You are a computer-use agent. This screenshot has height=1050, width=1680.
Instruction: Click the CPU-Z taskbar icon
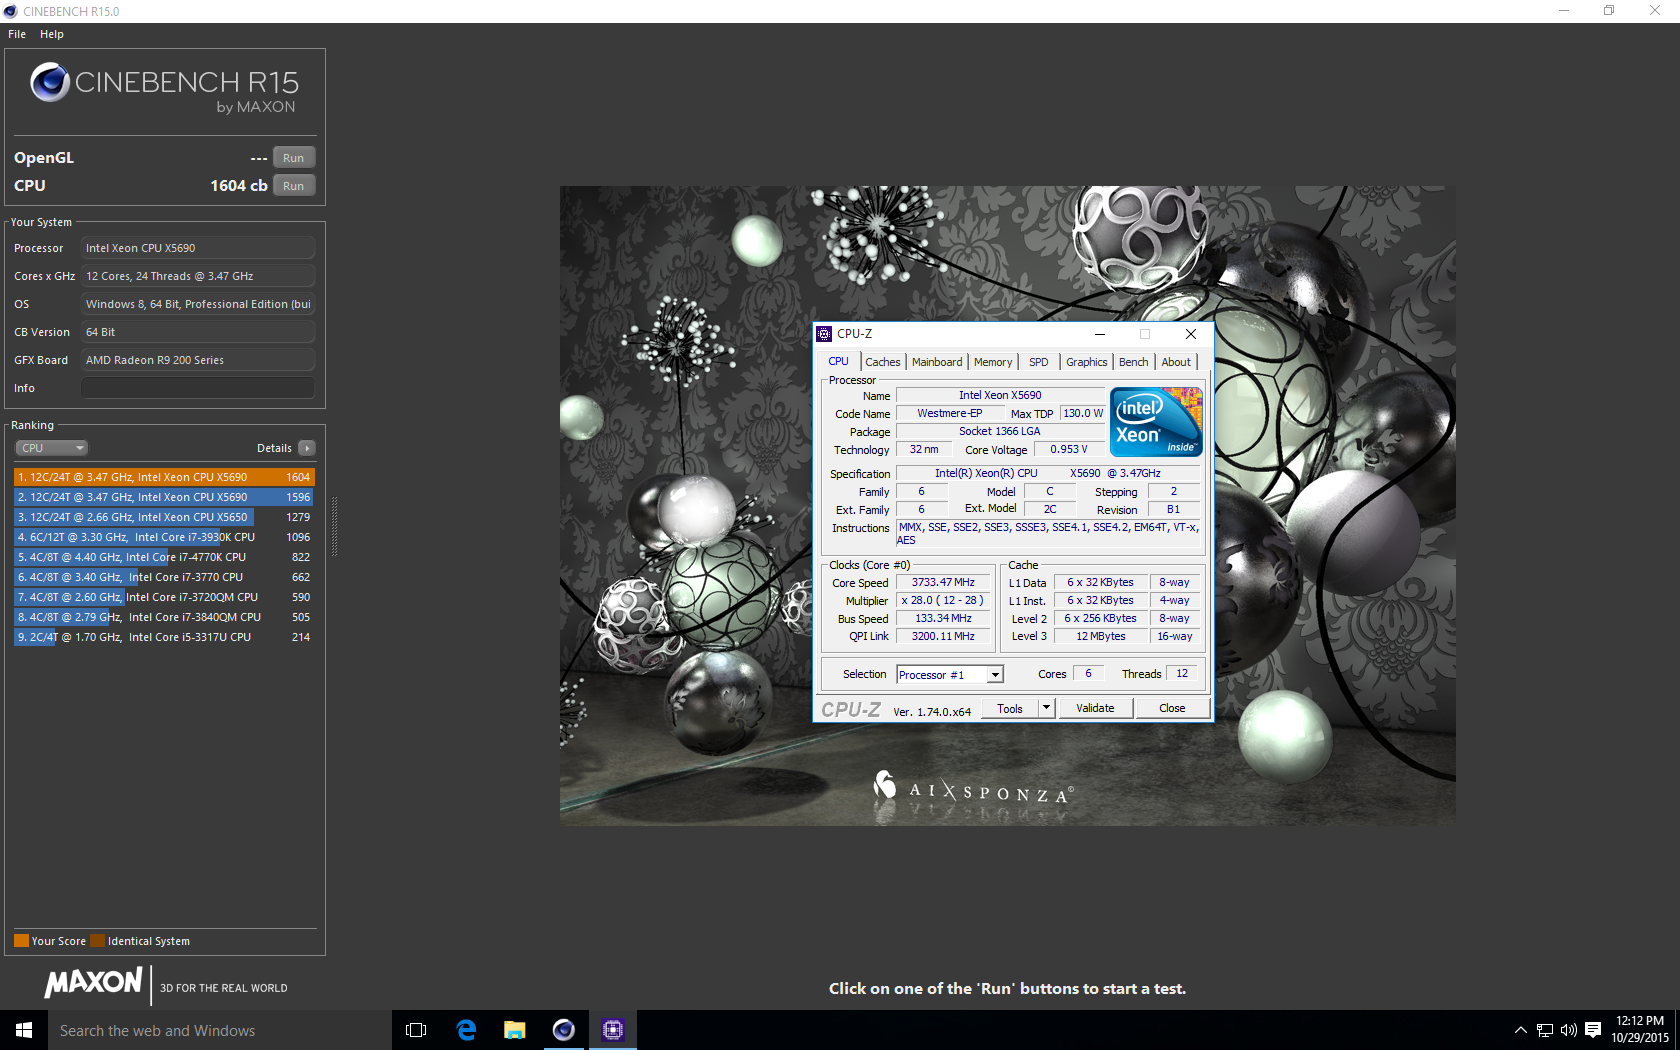613,1030
